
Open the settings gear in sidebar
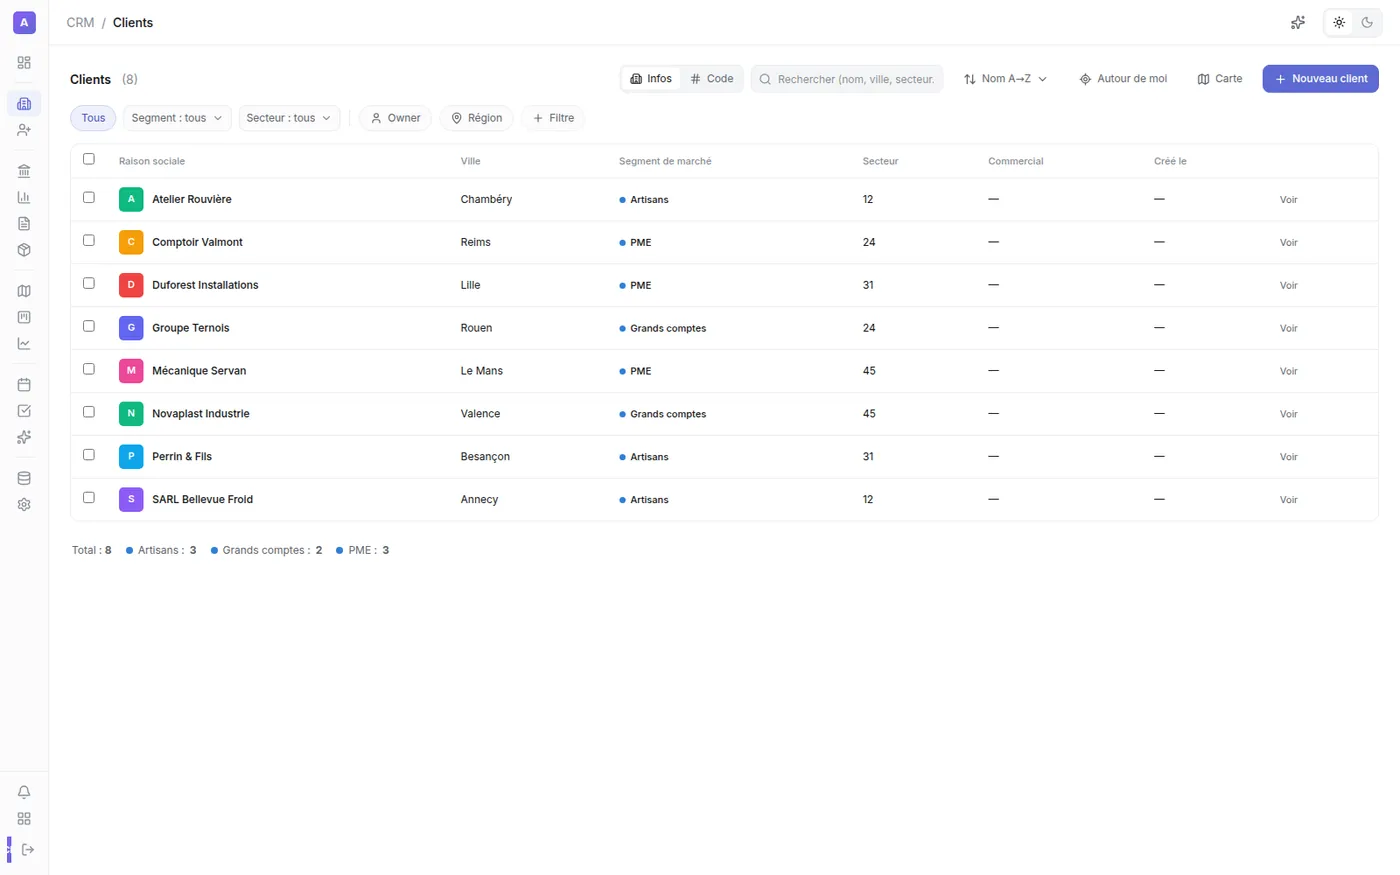(x=24, y=505)
